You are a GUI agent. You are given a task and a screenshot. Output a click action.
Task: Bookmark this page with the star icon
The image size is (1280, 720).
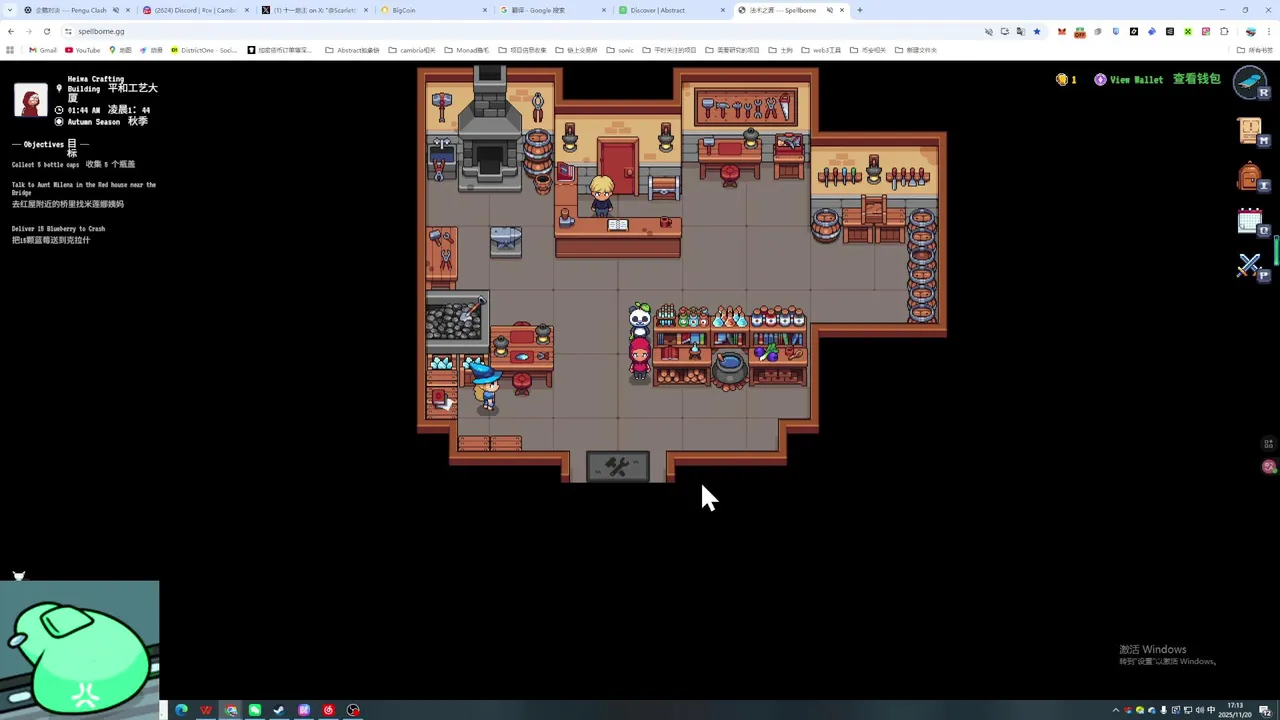click(1037, 31)
